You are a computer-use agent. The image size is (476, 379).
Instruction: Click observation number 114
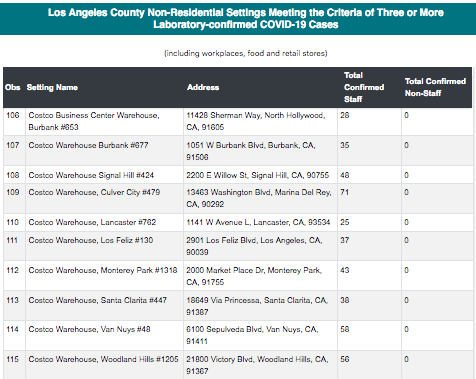tap(13, 329)
